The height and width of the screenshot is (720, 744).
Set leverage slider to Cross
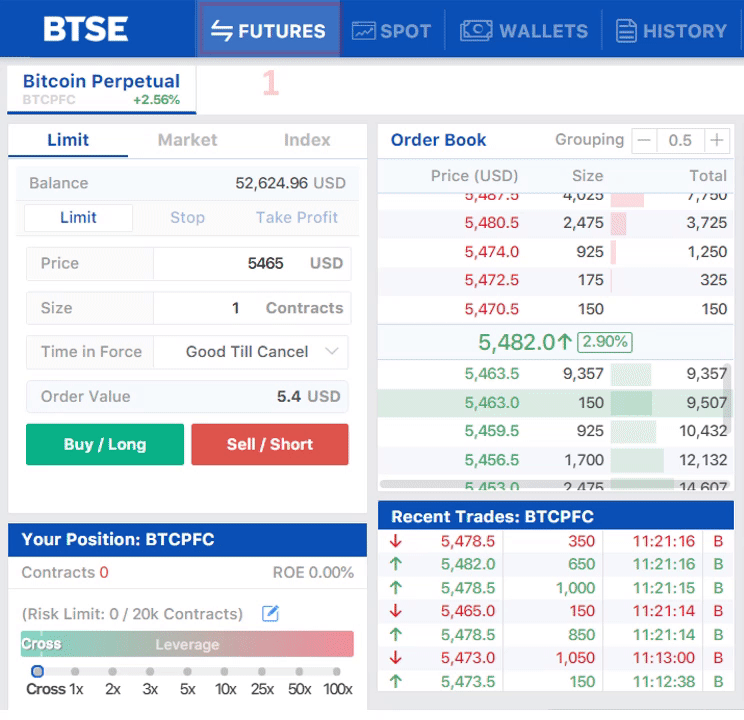37,671
